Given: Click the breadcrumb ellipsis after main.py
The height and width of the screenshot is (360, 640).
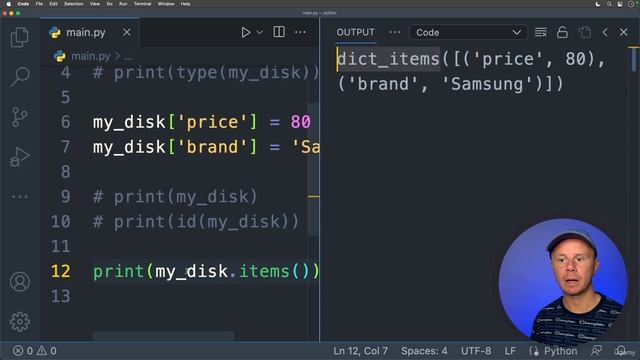Looking at the screenshot, I should pos(128,57).
